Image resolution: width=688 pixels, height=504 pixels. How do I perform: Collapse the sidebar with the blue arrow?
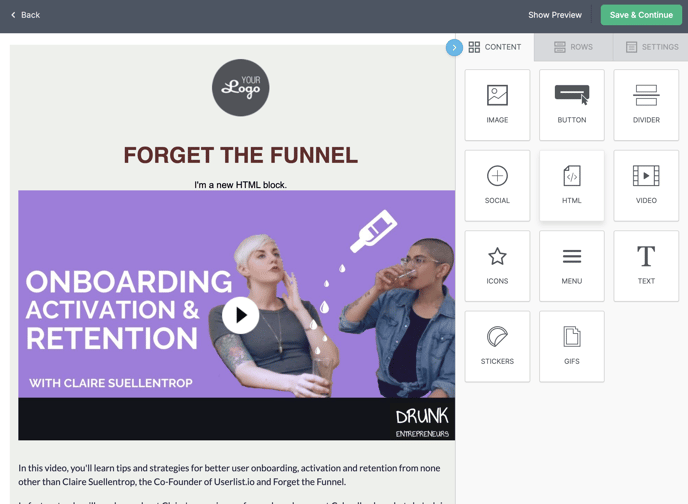point(454,47)
